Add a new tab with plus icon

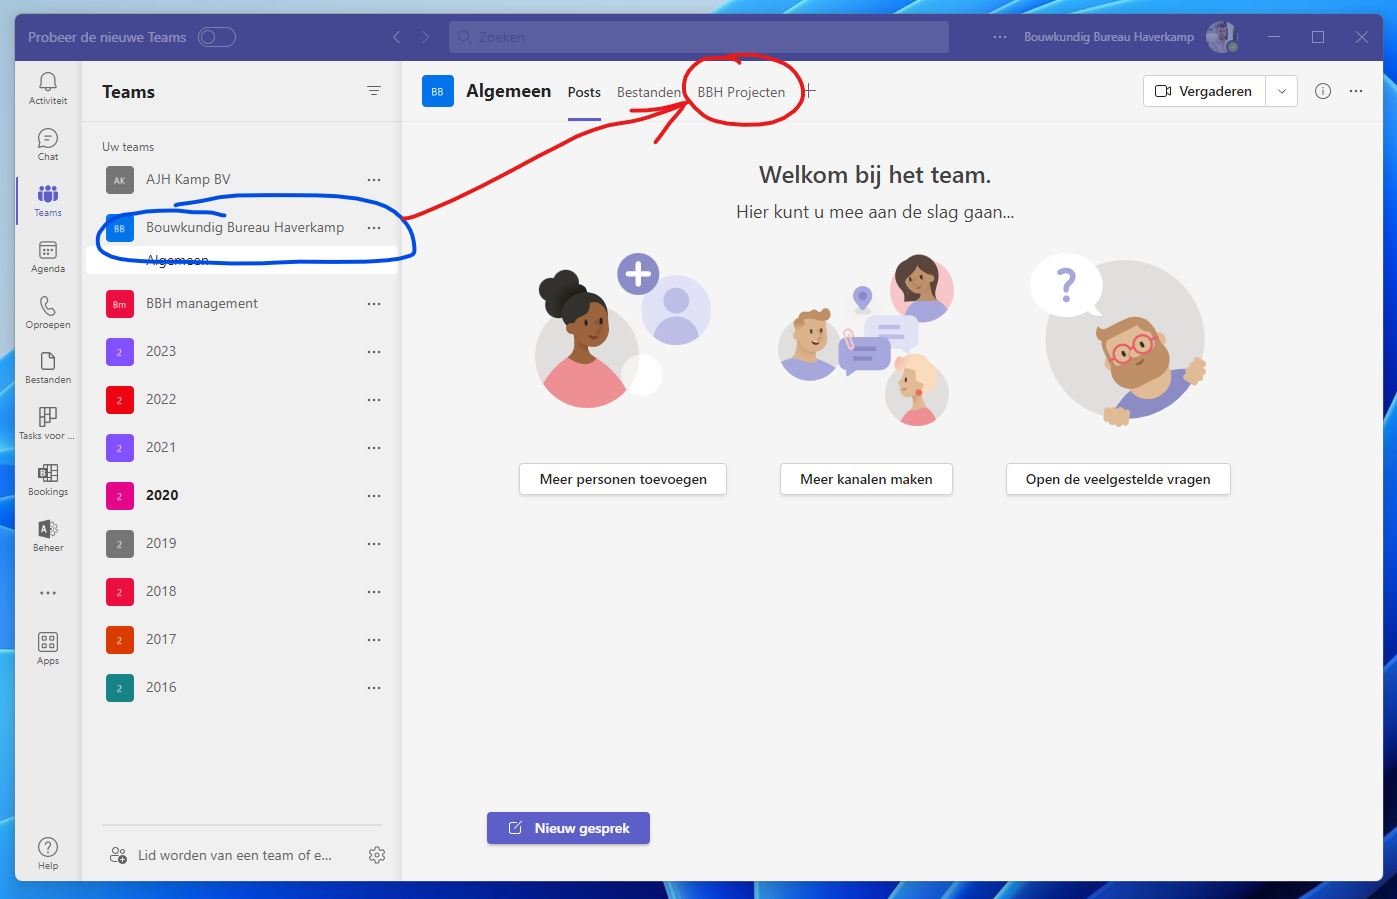[810, 91]
